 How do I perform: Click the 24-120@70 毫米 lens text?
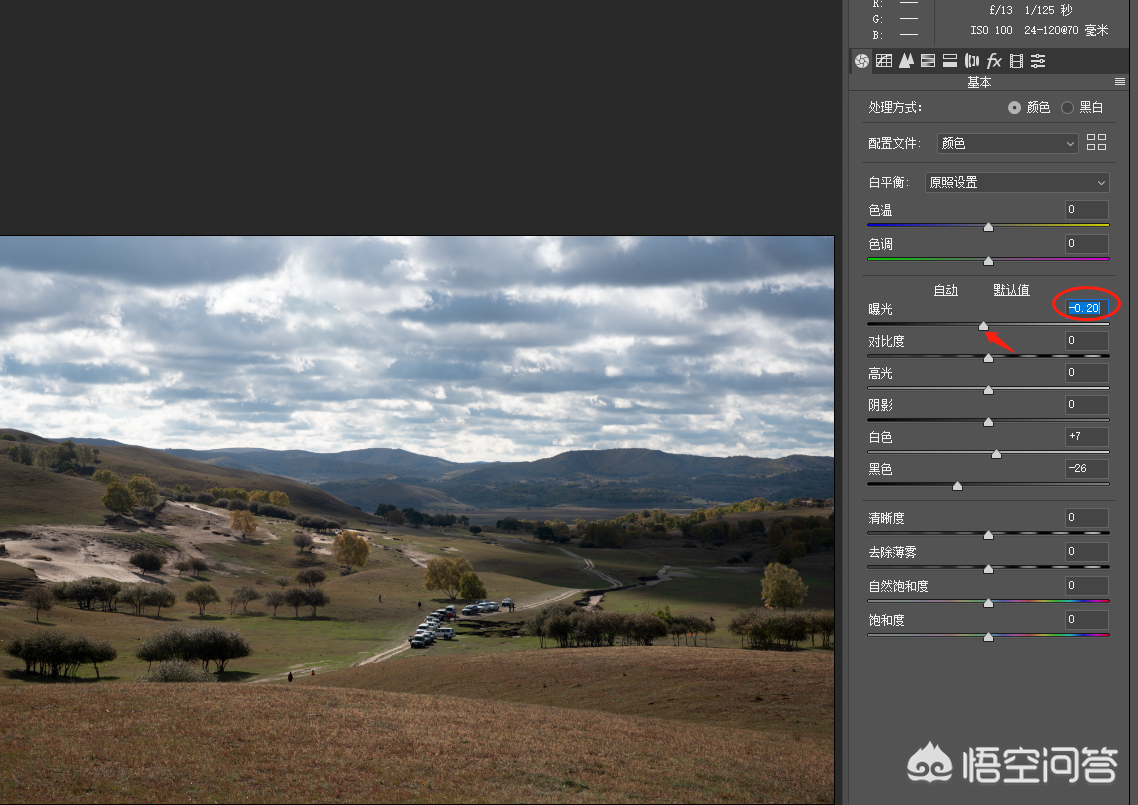pyautogui.click(x=1066, y=30)
